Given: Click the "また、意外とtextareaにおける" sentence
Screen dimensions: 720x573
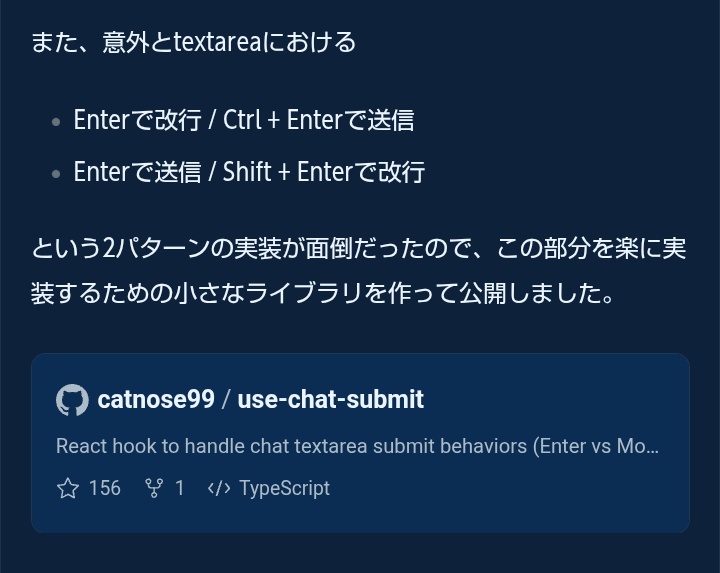Looking at the screenshot, I should coord(193,42).
